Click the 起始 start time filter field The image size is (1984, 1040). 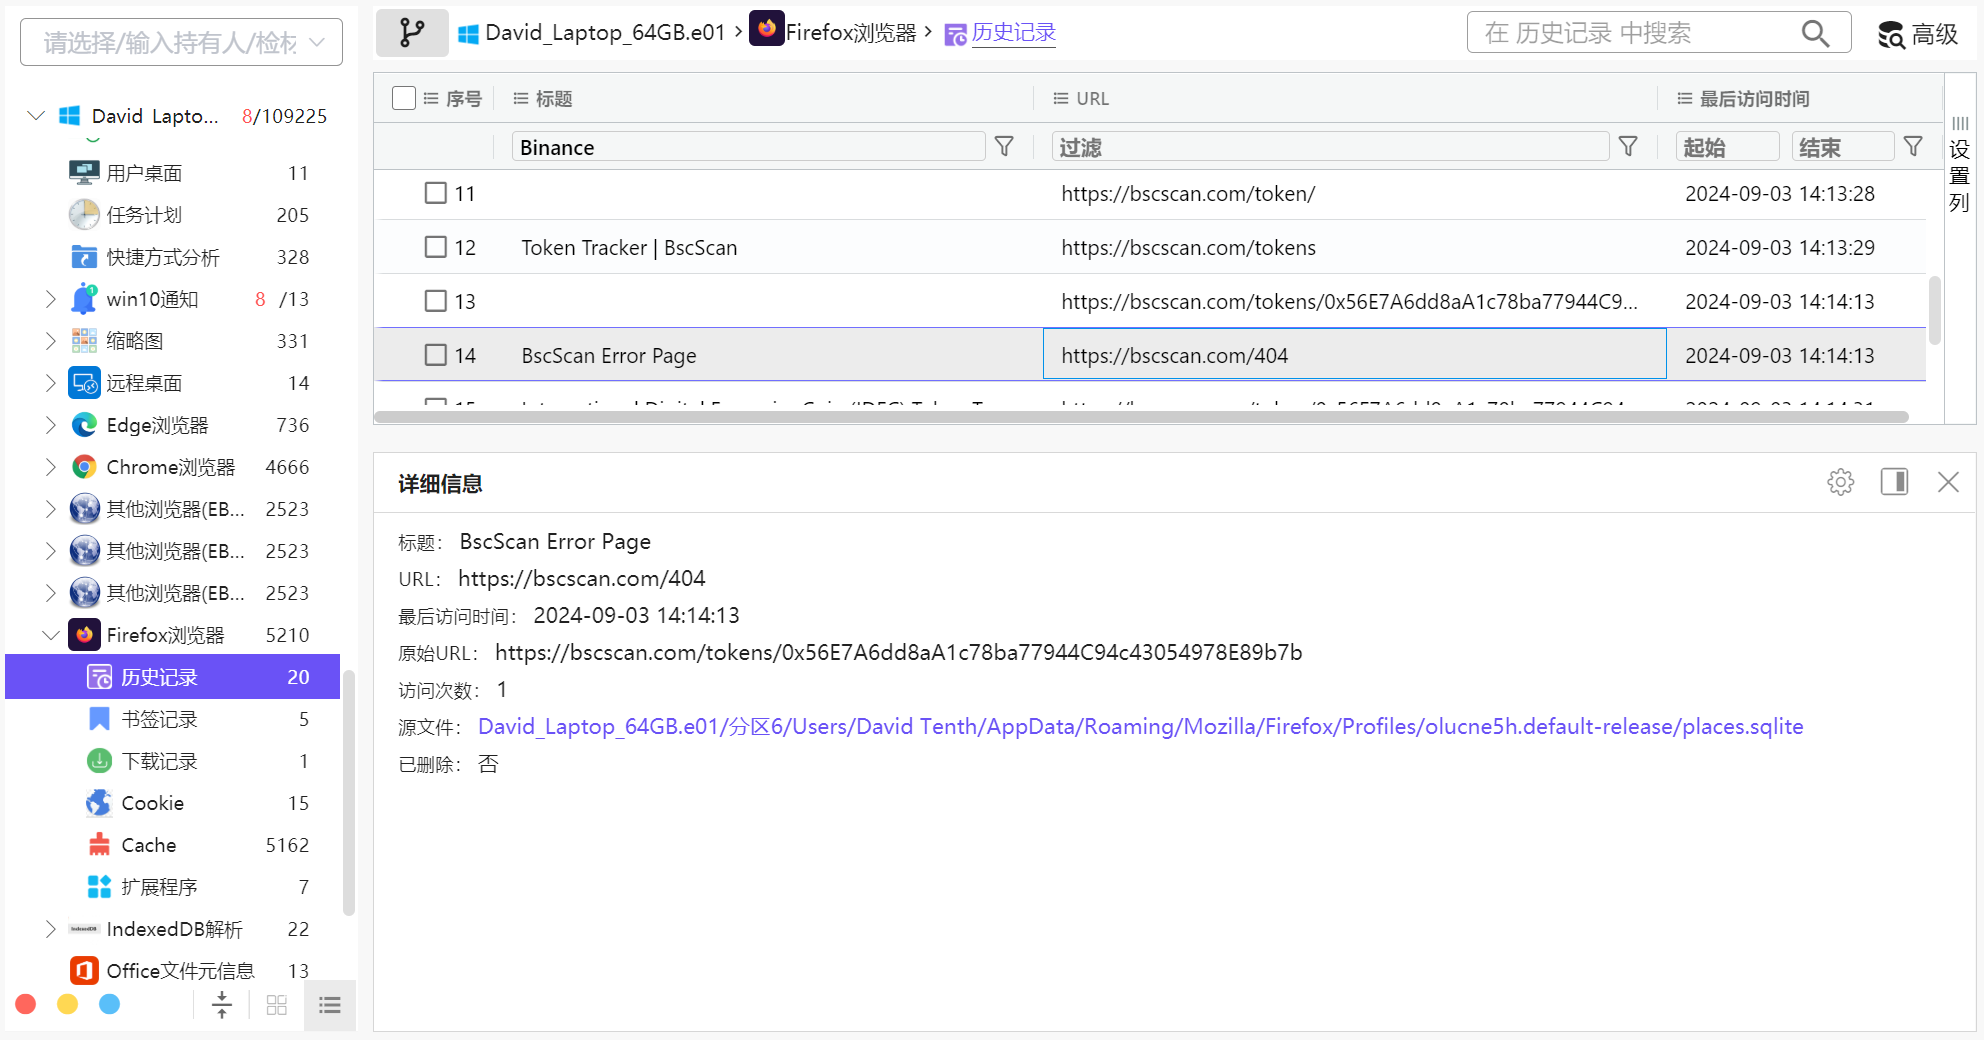pos(1727,147)
